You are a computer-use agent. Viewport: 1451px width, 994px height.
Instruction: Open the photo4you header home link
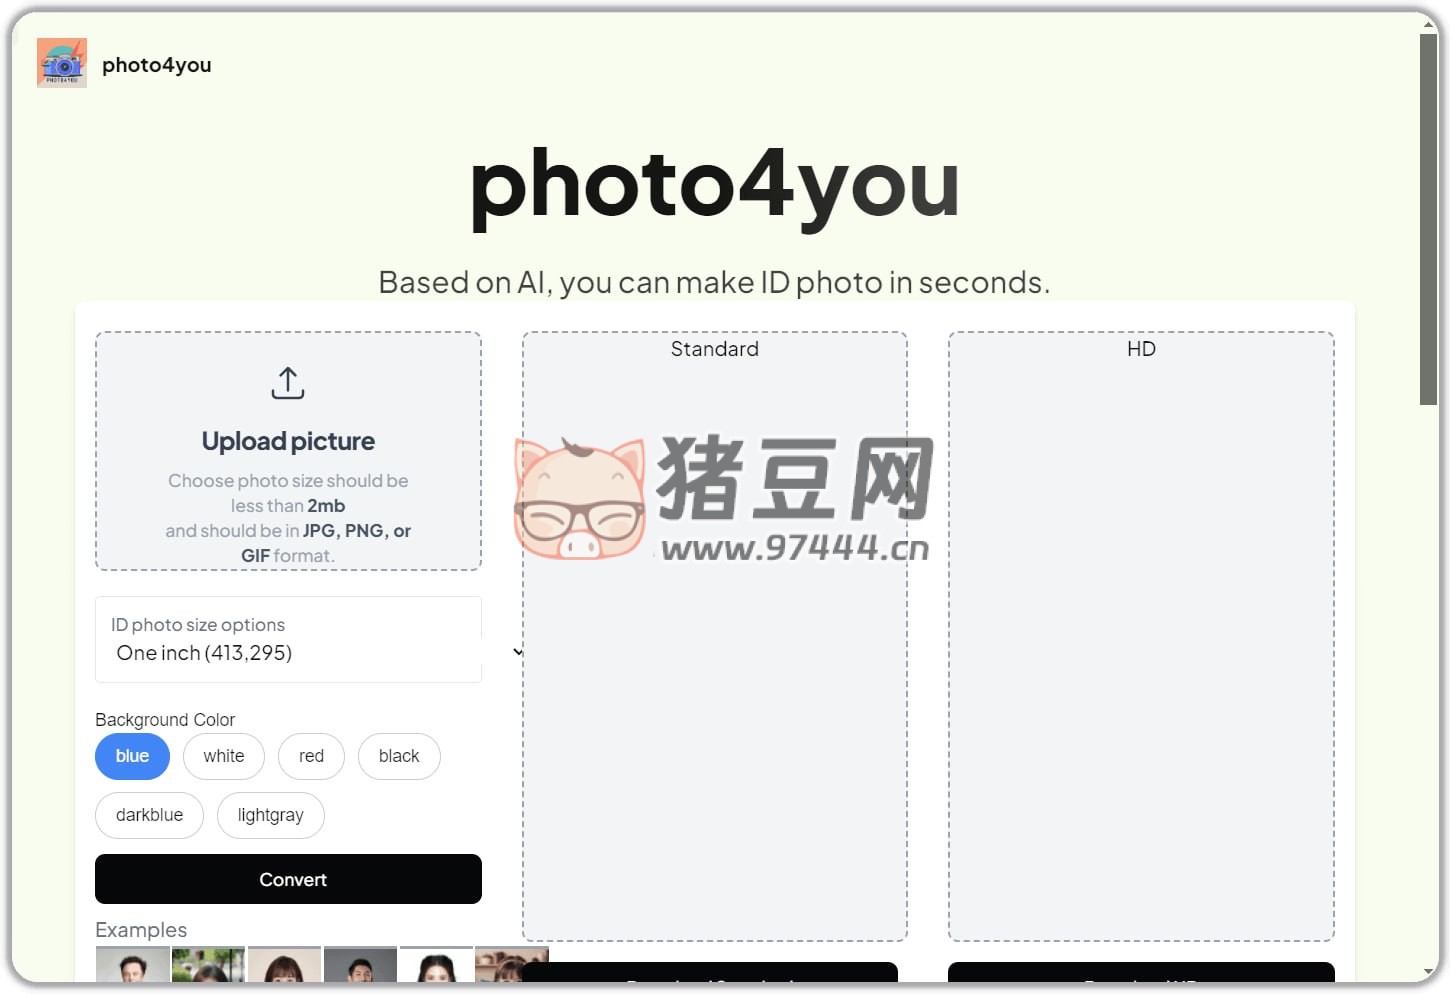click(x=156, y=65)
